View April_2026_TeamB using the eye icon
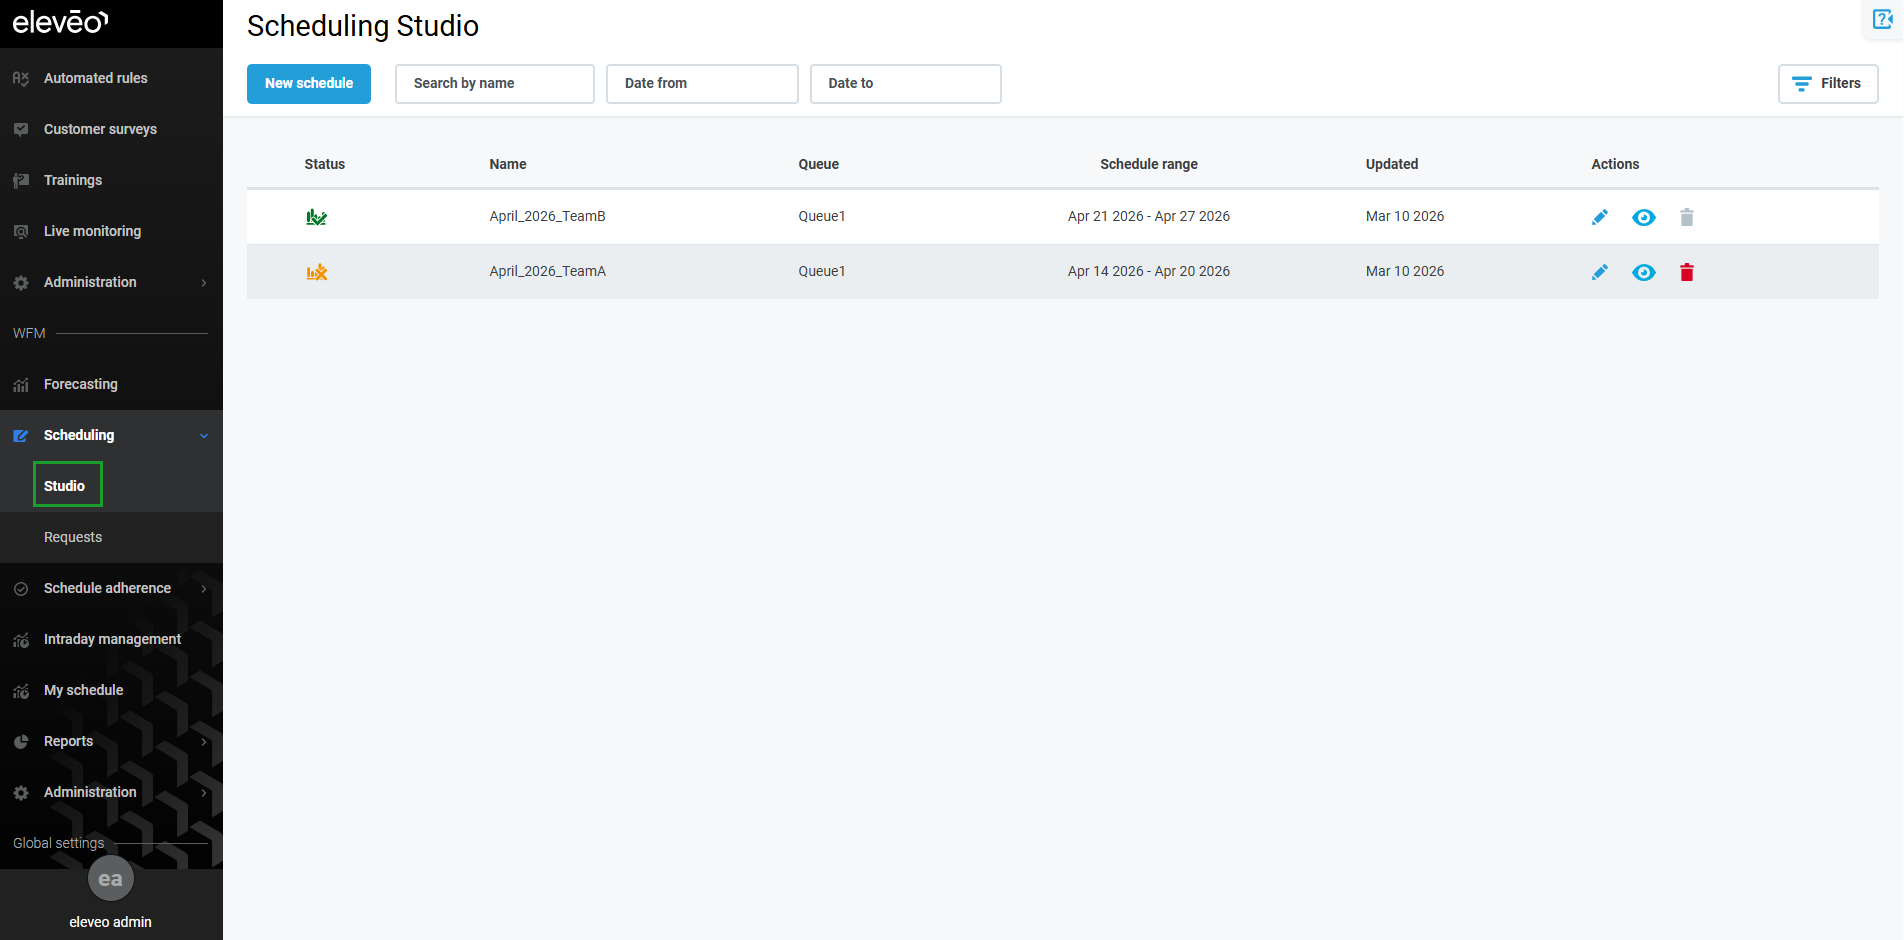The width and height of the screenshot is (1904, 940). click(x=1644, y=217)
